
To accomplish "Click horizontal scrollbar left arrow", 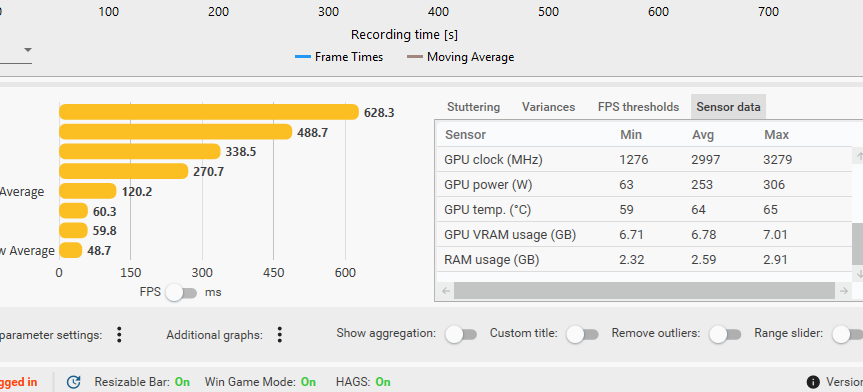I will tap(446, 291).
